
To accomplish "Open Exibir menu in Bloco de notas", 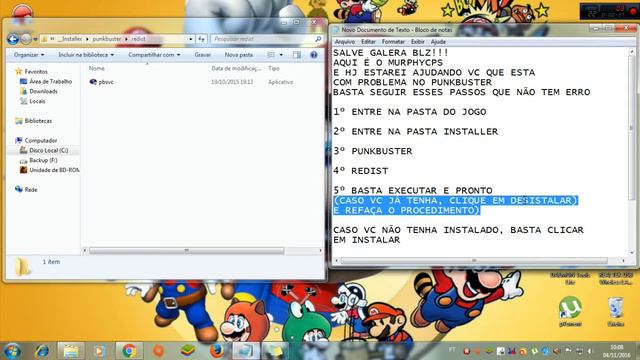I will [x=418, y=42].
